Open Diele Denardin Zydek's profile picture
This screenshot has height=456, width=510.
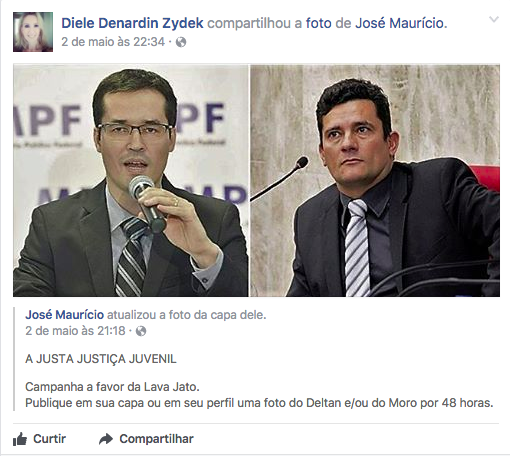tap(33, 32)
